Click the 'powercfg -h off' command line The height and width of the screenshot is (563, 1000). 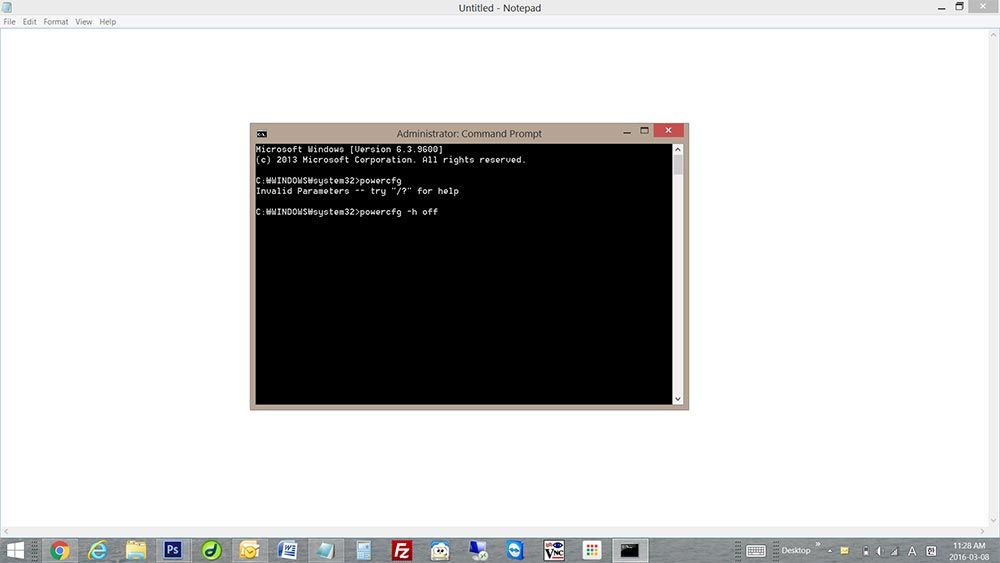[x=347, y=212]
